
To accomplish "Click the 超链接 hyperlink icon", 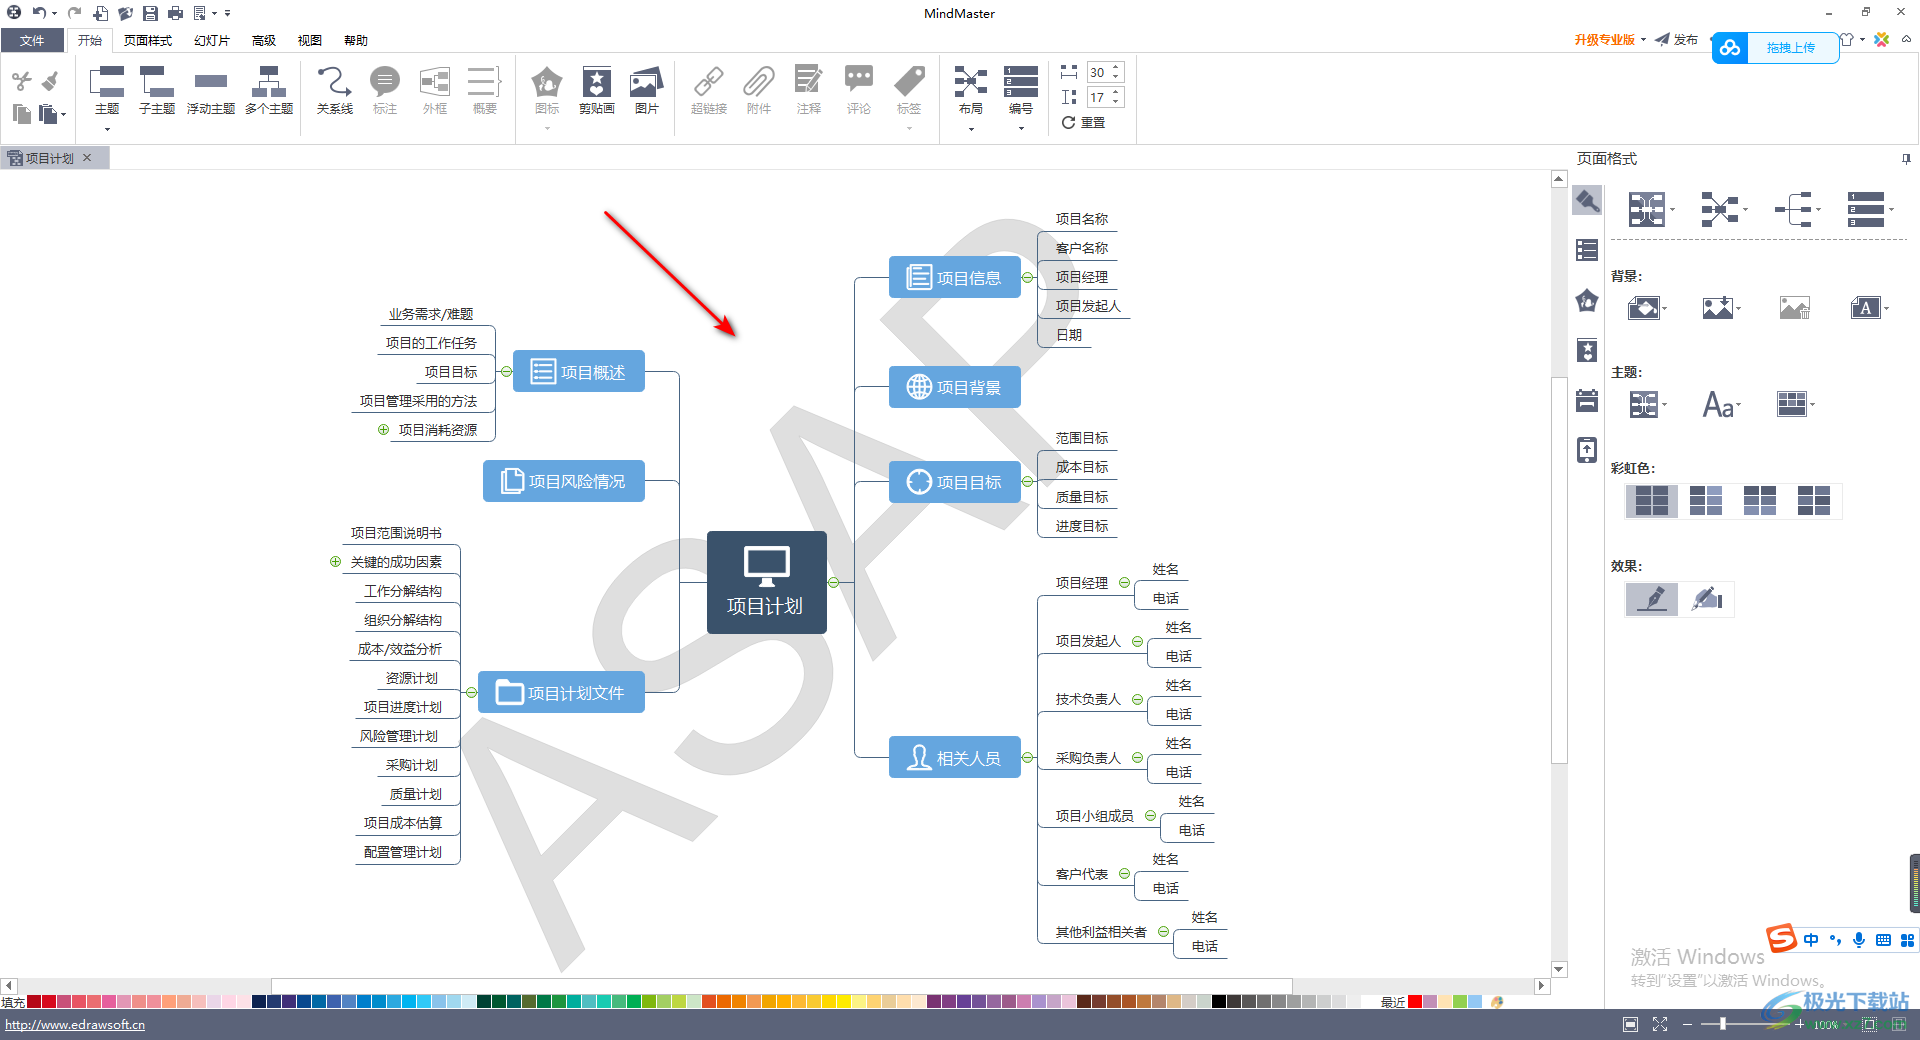I will coord(709,81).
